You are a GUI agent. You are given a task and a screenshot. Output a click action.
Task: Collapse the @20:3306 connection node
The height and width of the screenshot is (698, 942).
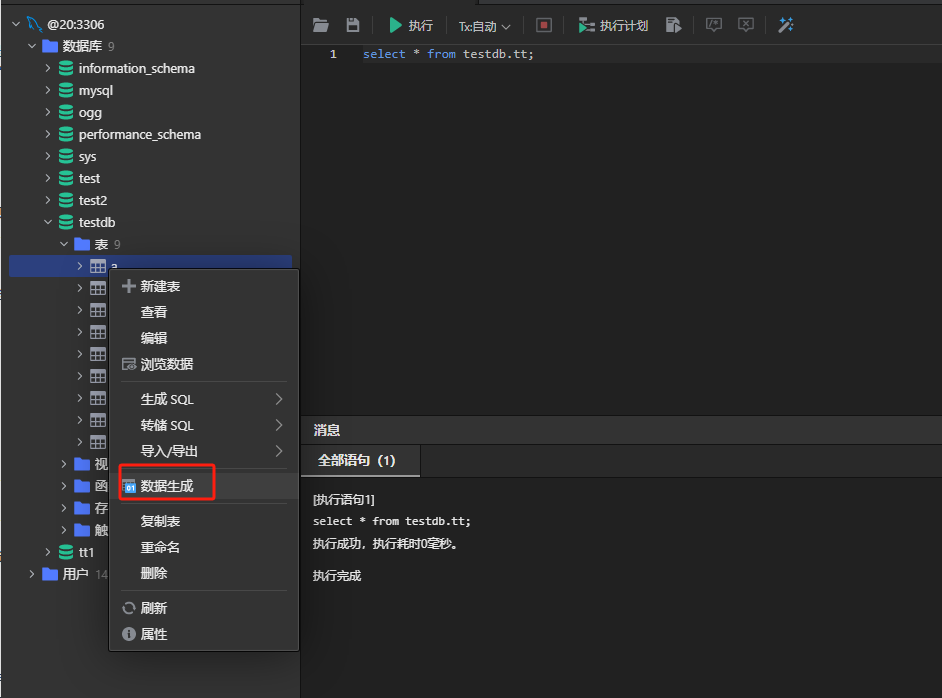coord(16,24)
